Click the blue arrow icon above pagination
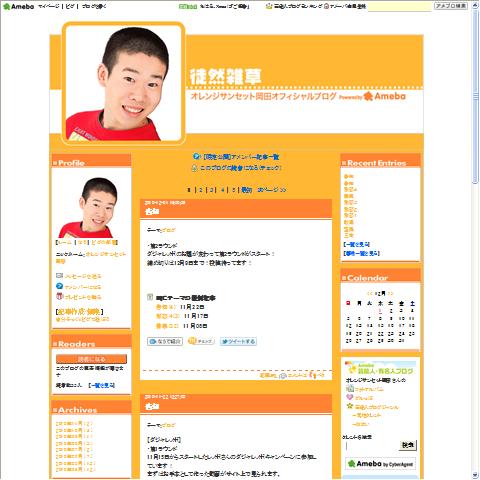480x480 pixels. click(197, 156)
